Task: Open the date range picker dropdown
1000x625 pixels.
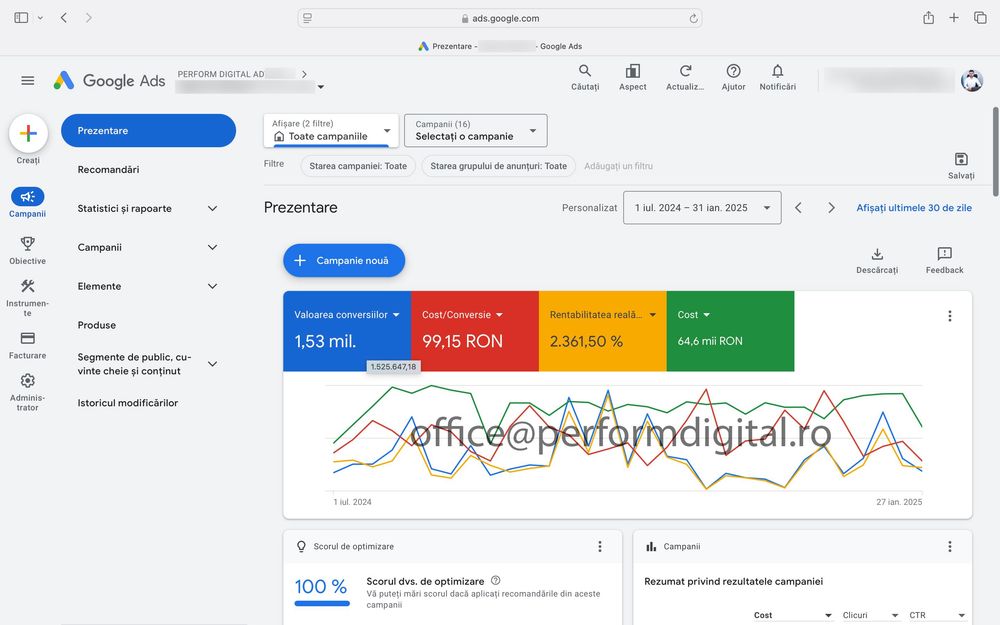Action: [x=702, y=208]
